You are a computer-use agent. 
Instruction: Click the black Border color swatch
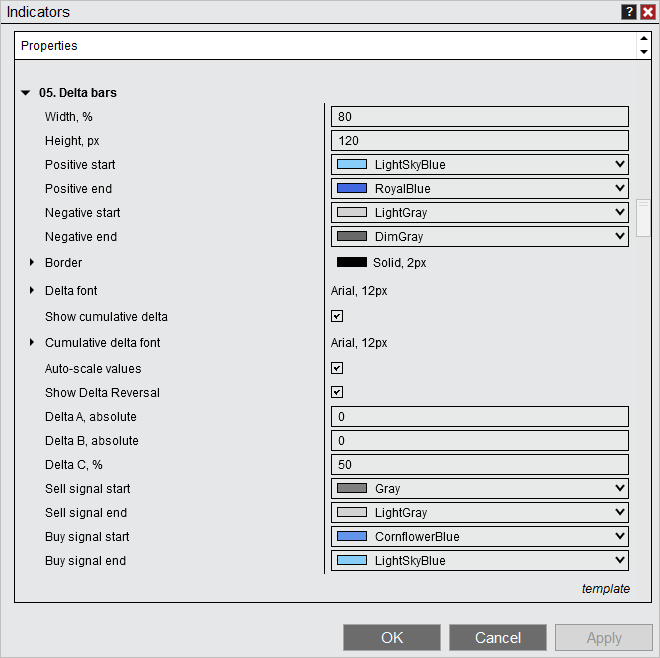click(351, 263)
